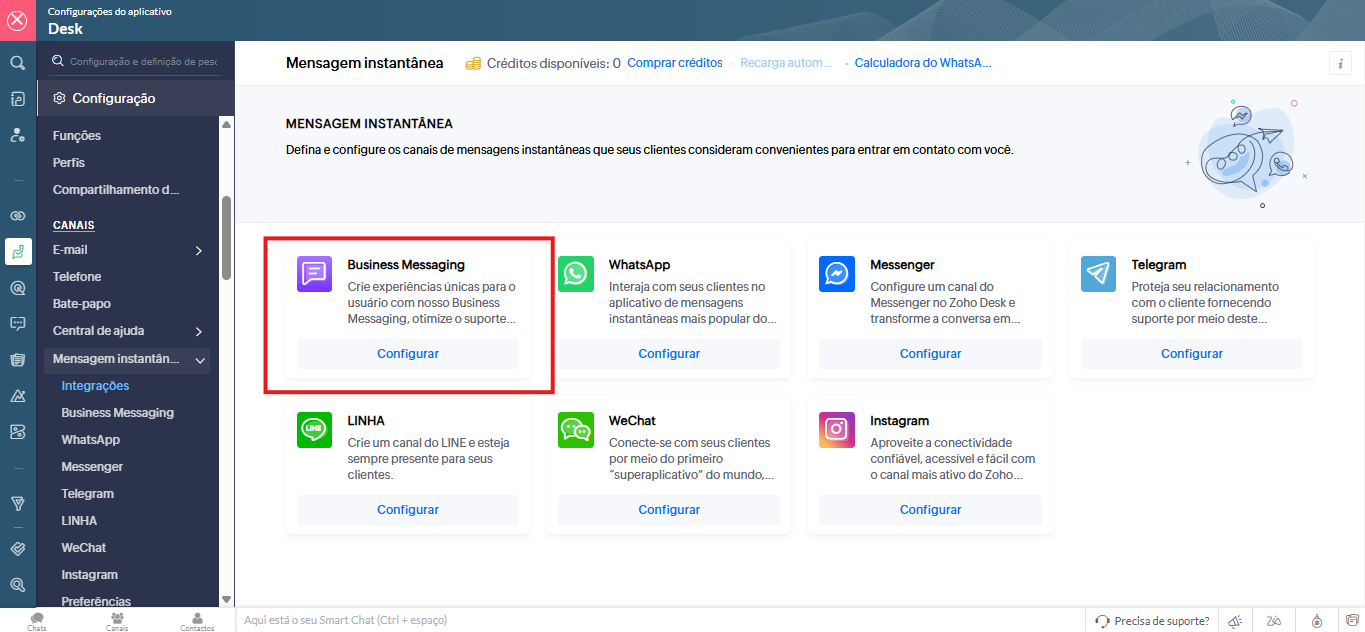The height and width of the screenshot is (632, 1365).
Task: Collapse the Mensagem instantânea section
Action: coord(200,359)
